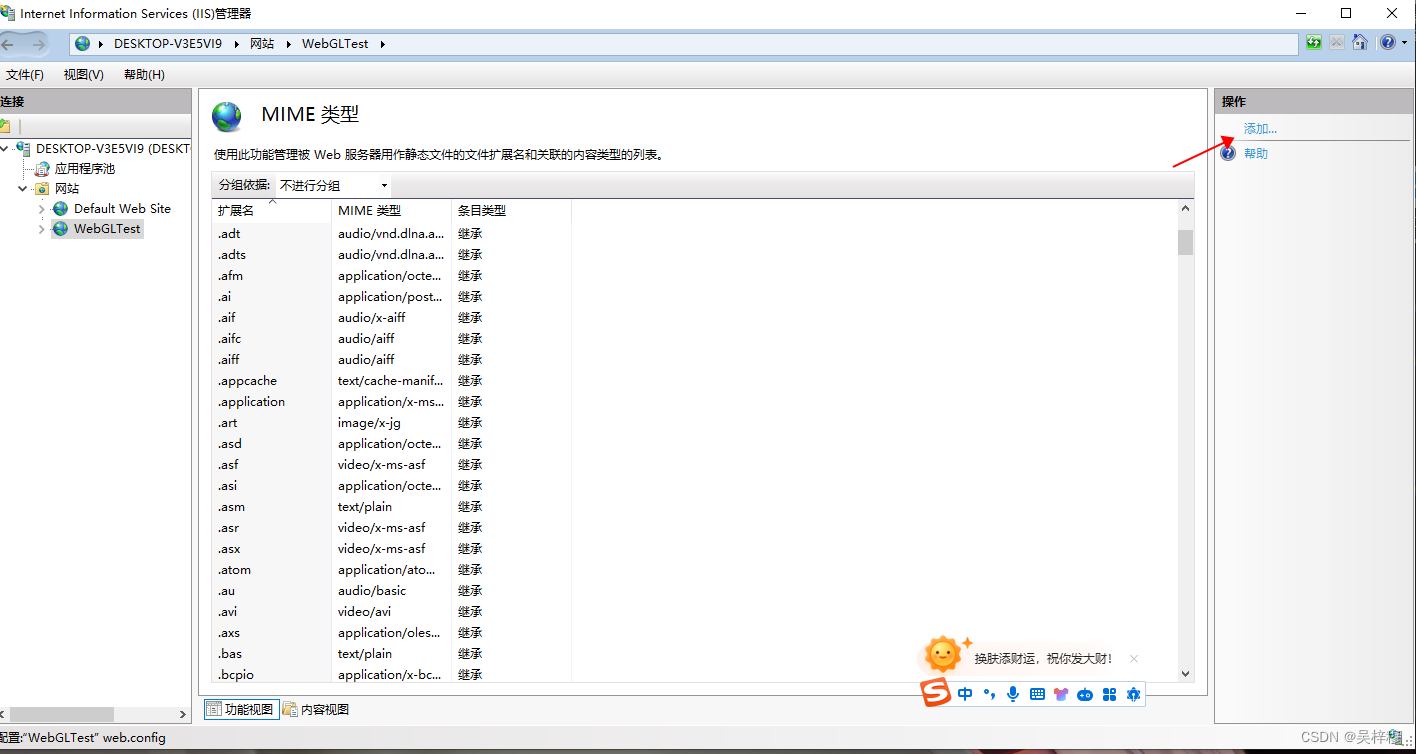The height and width of the screenshot is (754, 1416).
Task: Click the application pools icon in tree
Action: pyautogui.click(x=43, y=169)
